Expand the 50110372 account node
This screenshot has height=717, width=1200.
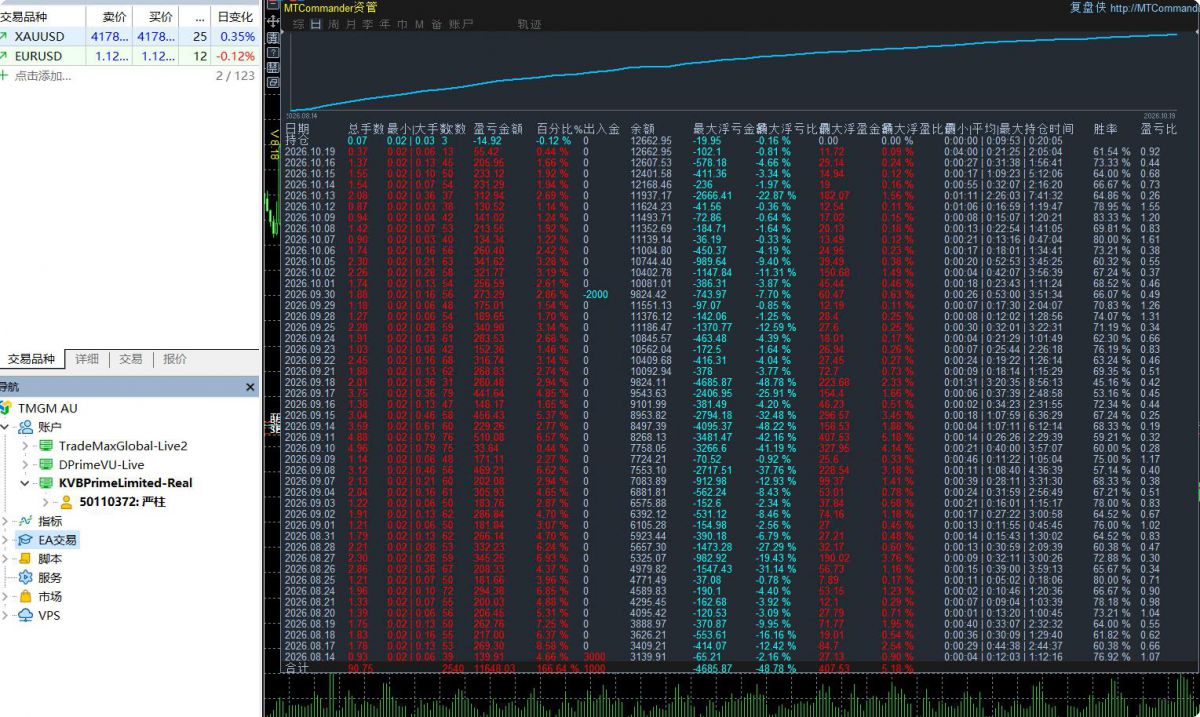coord(46,502)
